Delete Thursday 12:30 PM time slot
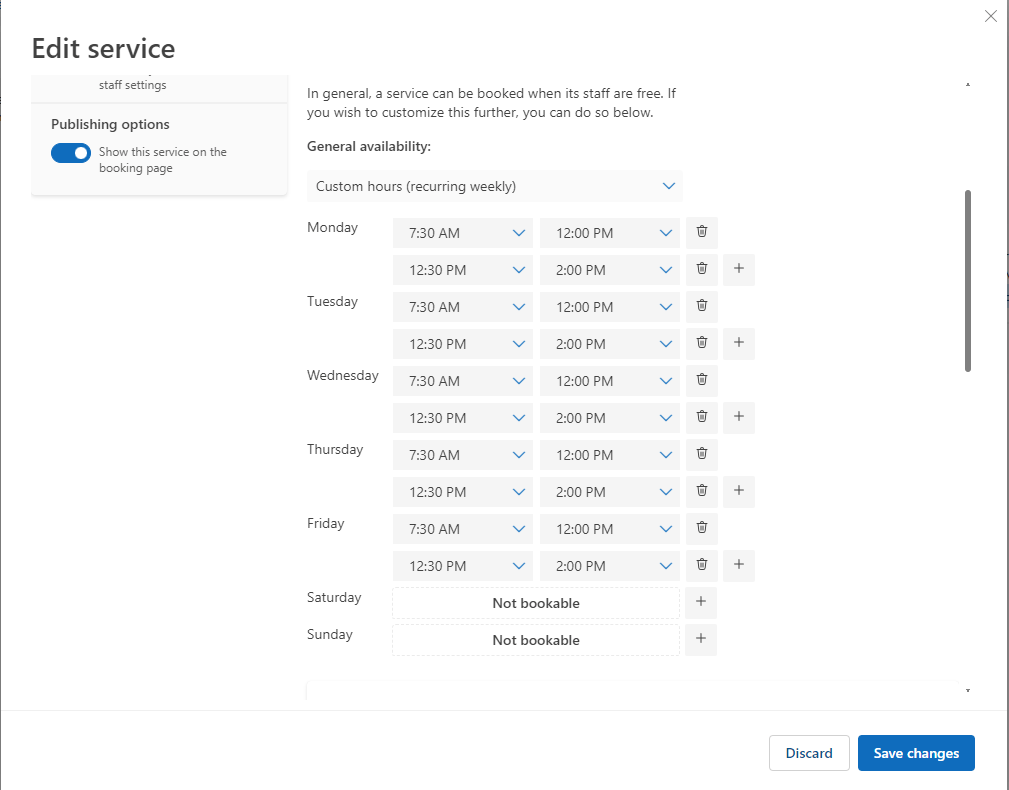Screen dimensions: 1009x790 [701, 491]
